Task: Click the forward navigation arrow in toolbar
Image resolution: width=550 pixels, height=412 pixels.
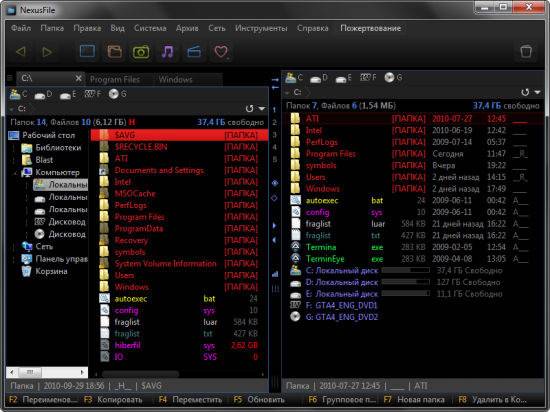Action: (47, 52)
